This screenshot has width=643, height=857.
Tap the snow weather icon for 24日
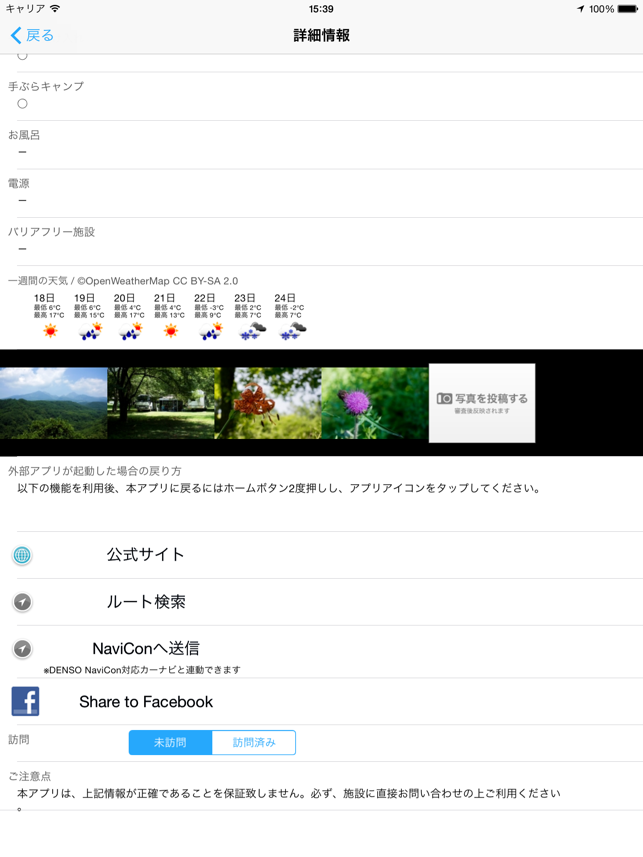click(x=291, y=331)
